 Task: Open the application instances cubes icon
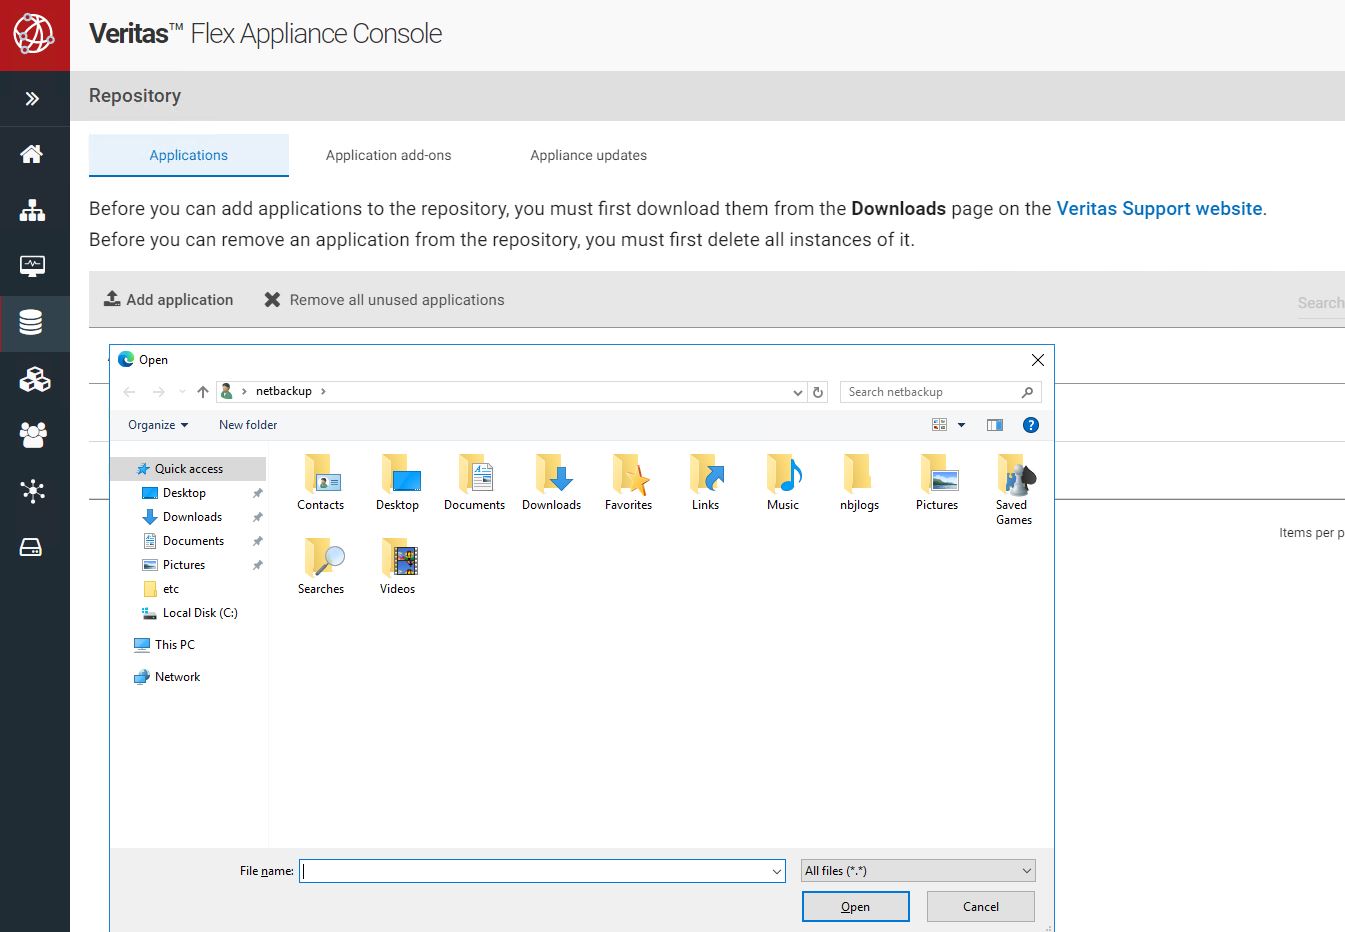[x=34, y=379]
